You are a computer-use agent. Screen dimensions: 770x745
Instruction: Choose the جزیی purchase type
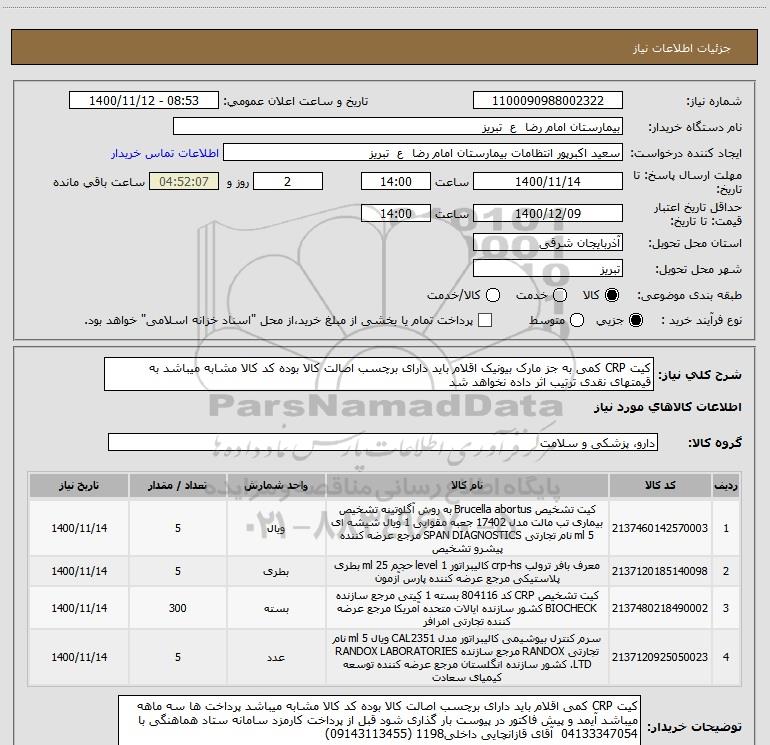pyautogui.click(x=635, y=320)
